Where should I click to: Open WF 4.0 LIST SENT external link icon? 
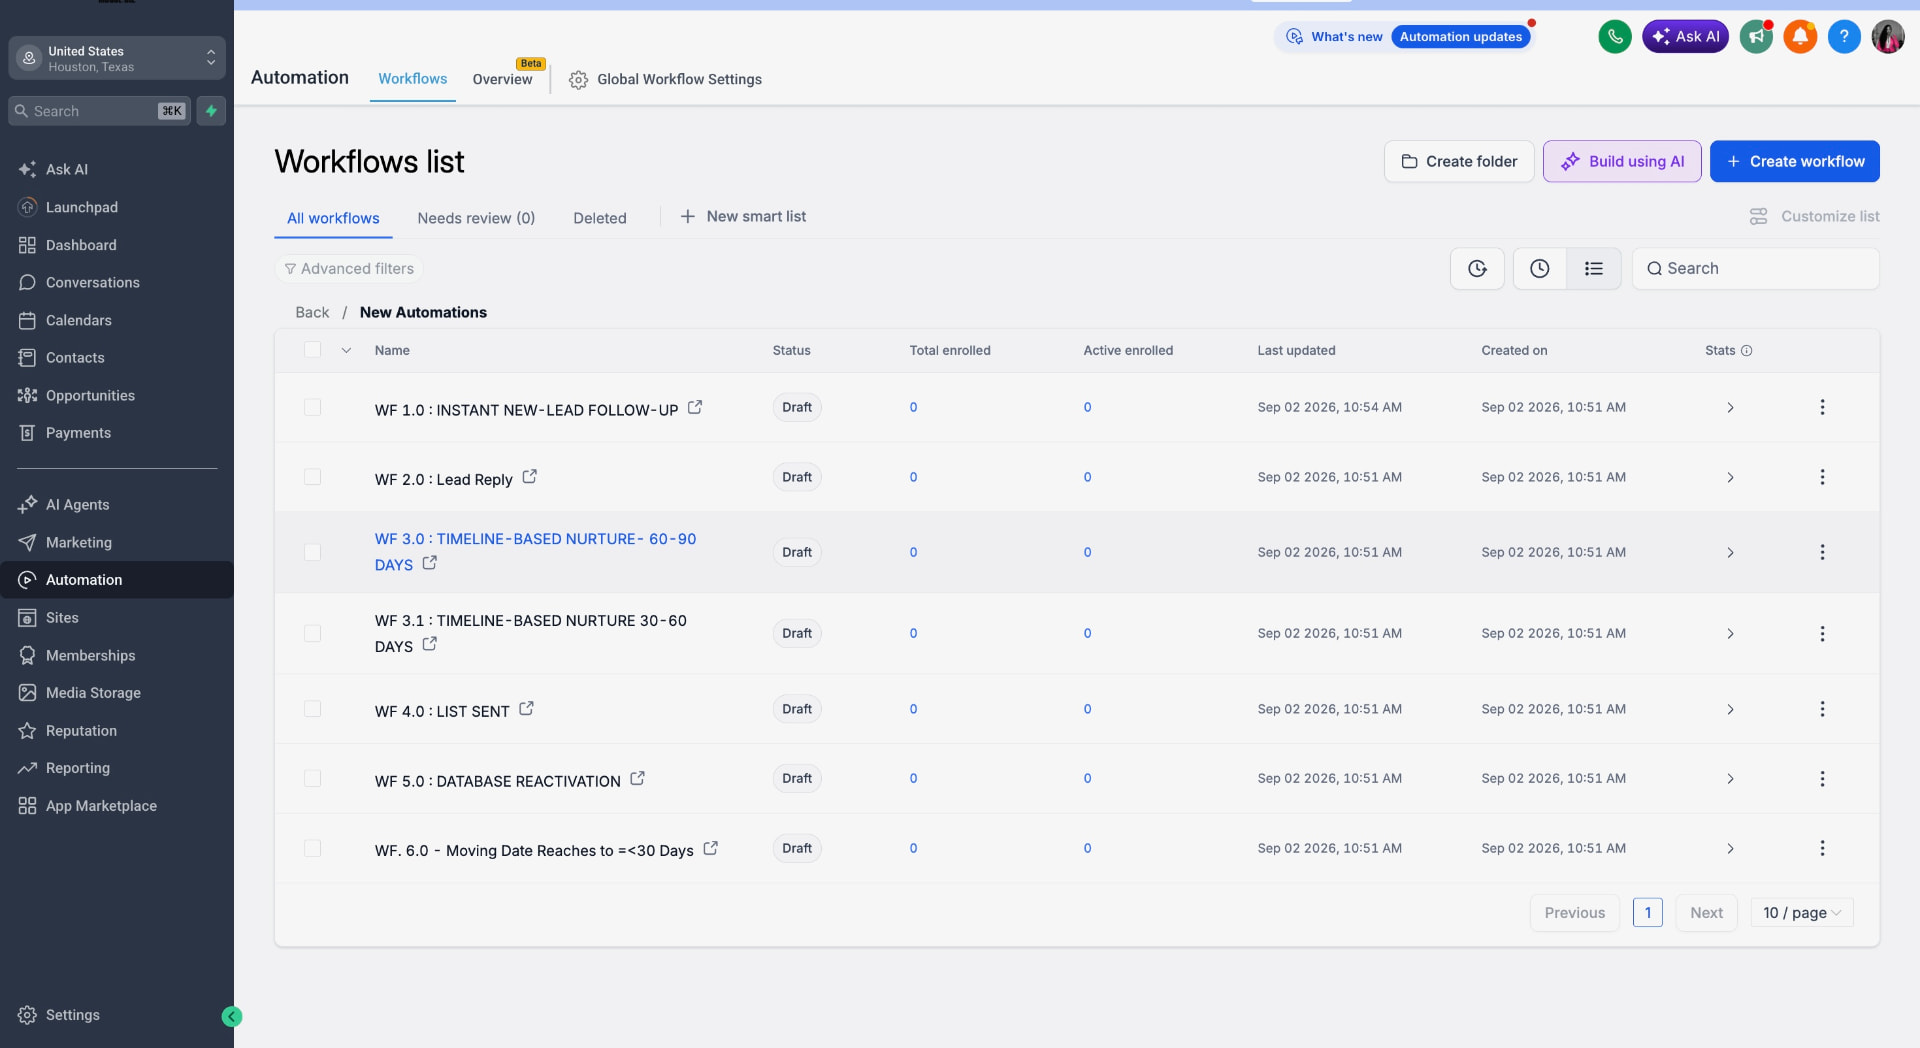(x=527, y=709)
